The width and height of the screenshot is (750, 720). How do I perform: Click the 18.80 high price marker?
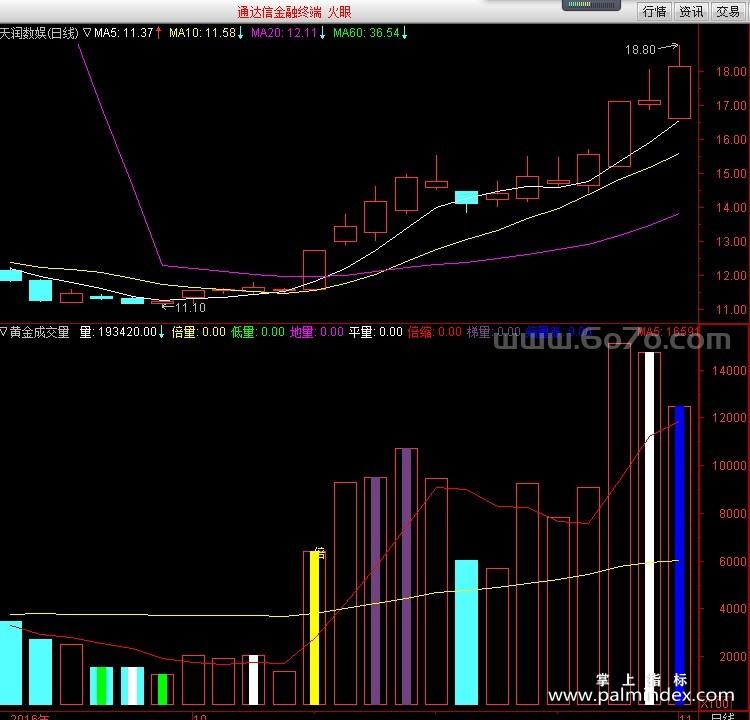[x=640, y=49]
